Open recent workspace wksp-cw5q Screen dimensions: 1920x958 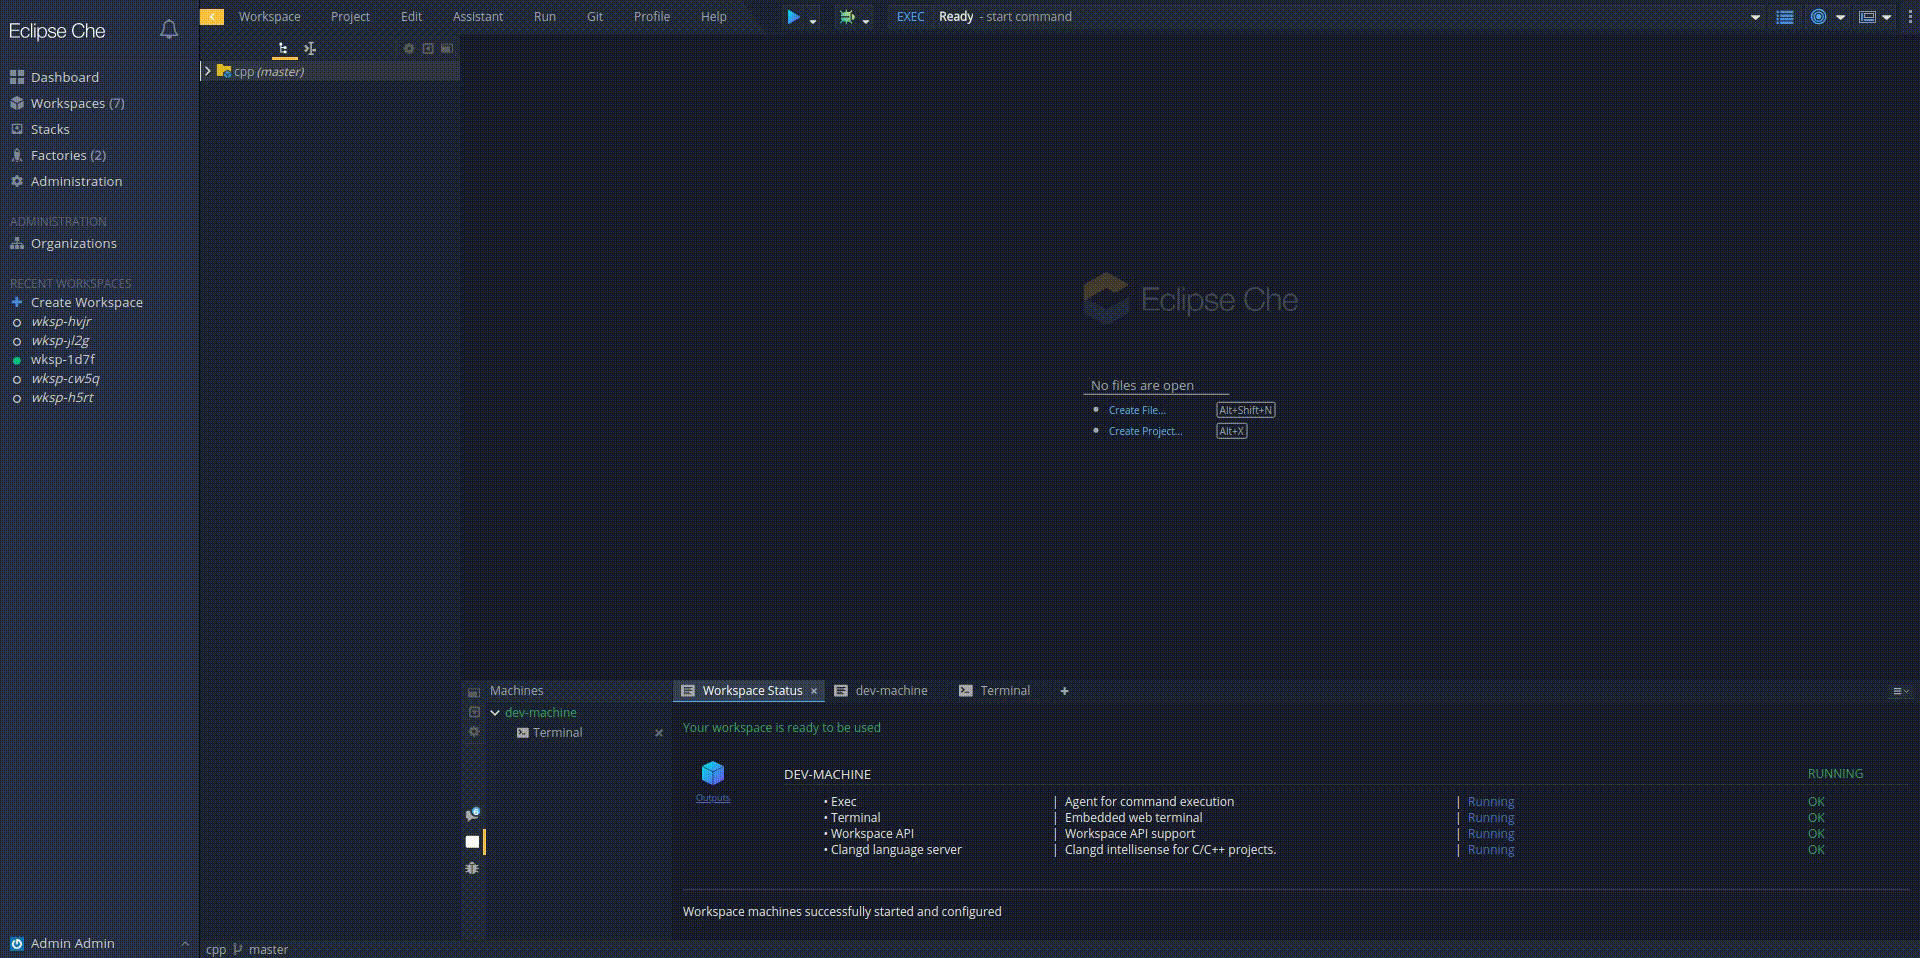[x=65, y=378]
